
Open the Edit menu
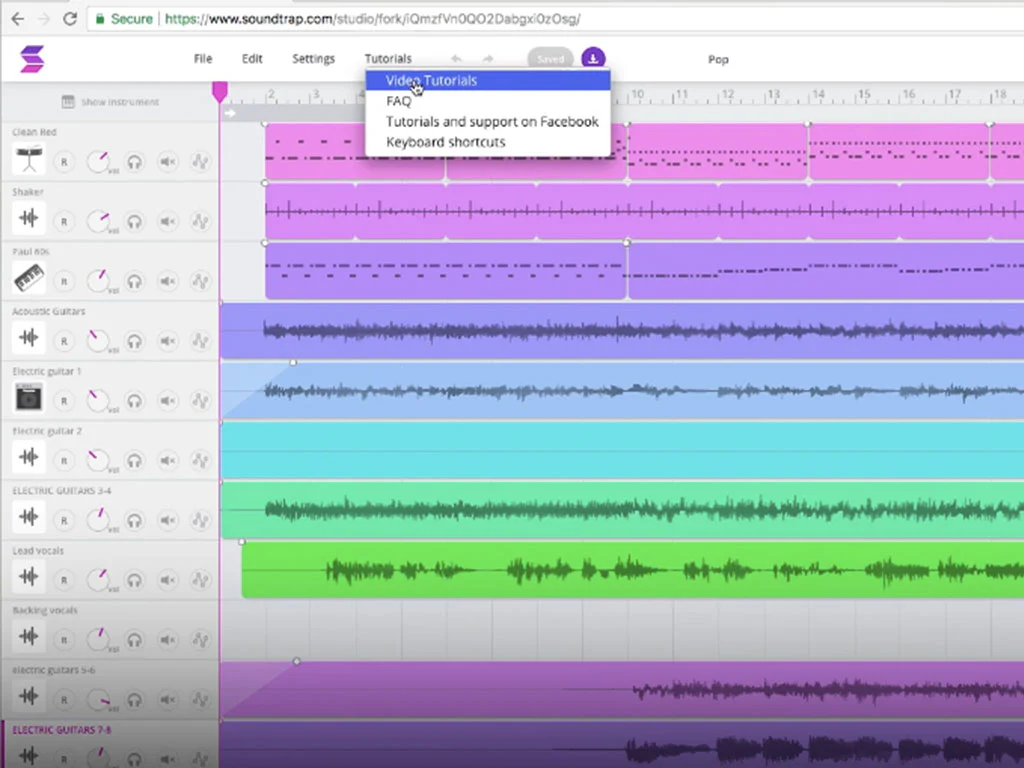tap(252, 59)
